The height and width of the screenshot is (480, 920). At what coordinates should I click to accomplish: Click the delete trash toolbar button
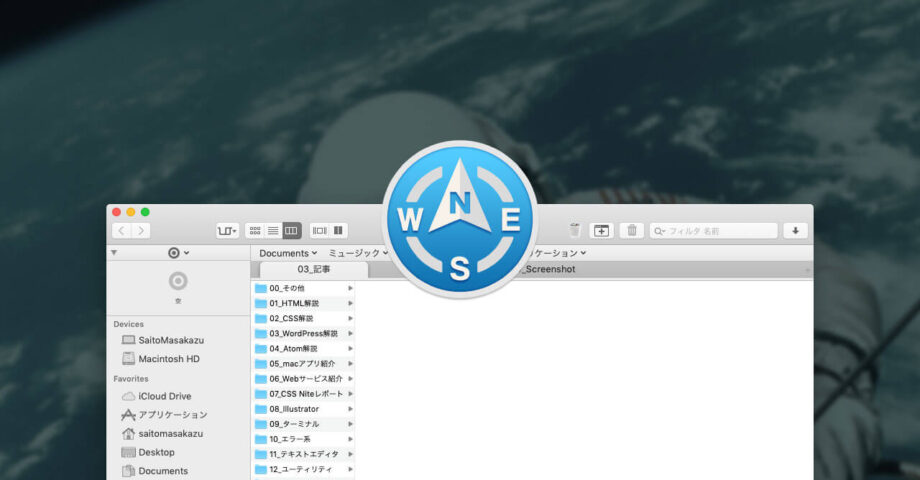(x=632, y=231)
